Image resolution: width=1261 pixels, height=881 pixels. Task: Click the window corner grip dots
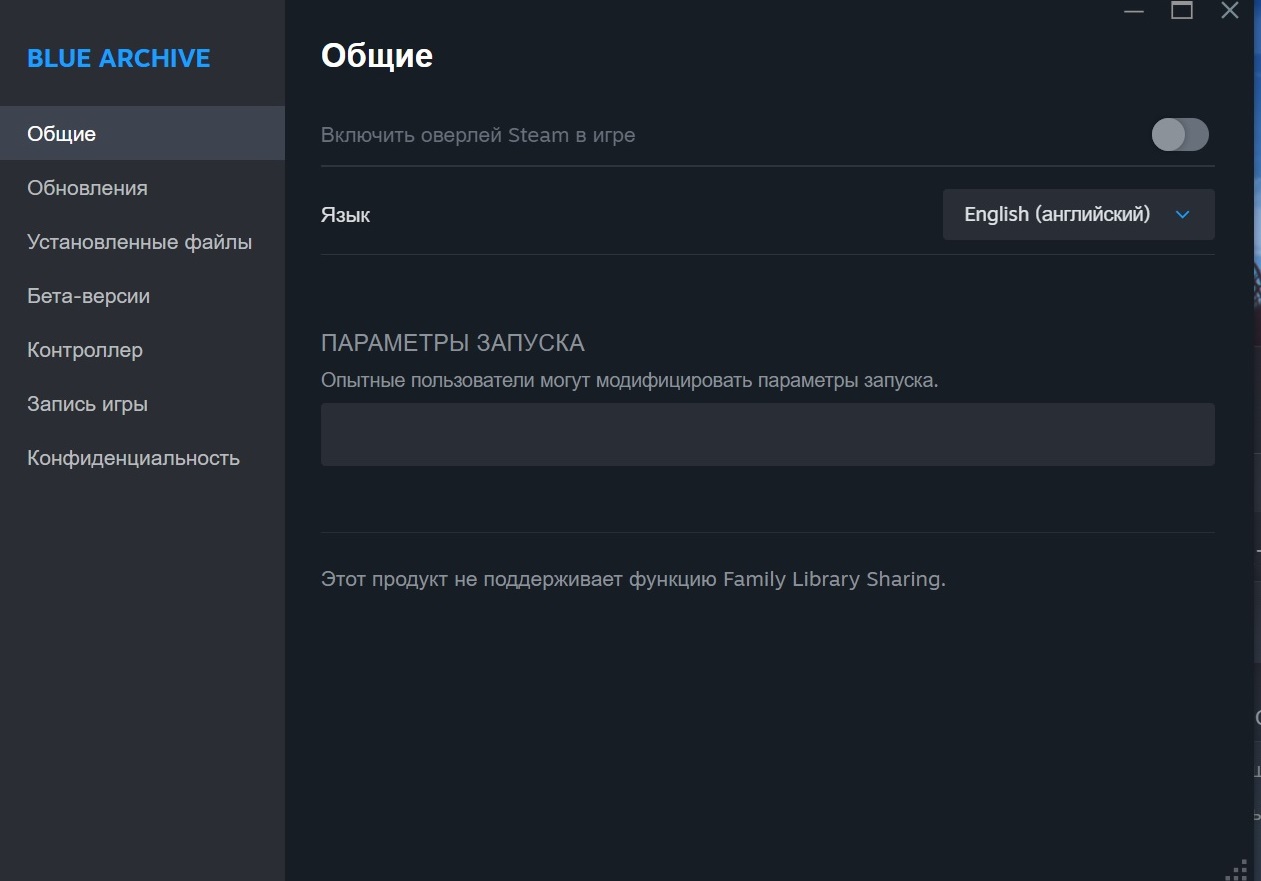[1238, 869]
